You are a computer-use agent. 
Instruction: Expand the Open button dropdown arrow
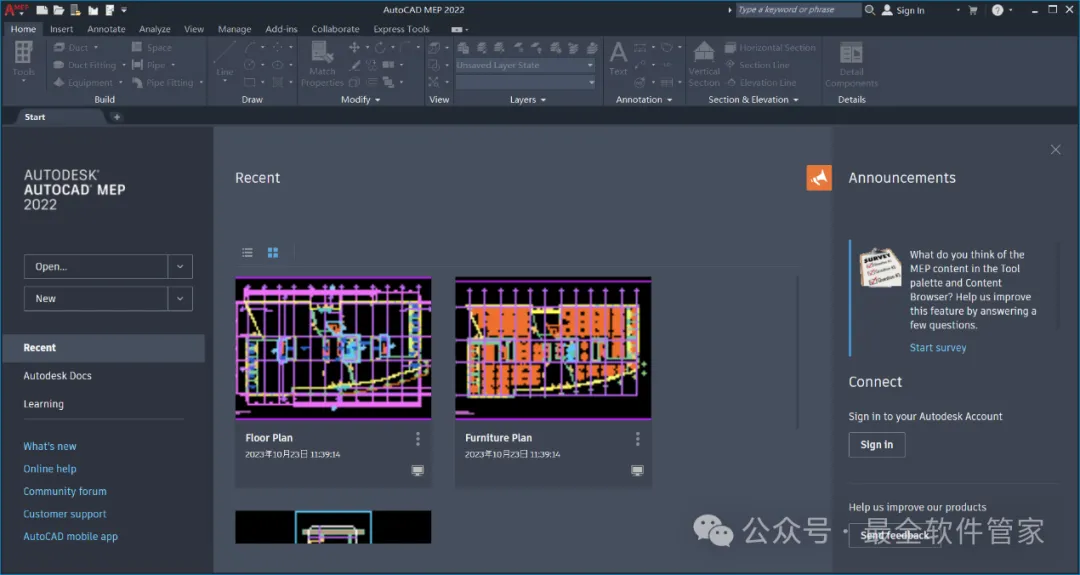(x=180, y=266)
